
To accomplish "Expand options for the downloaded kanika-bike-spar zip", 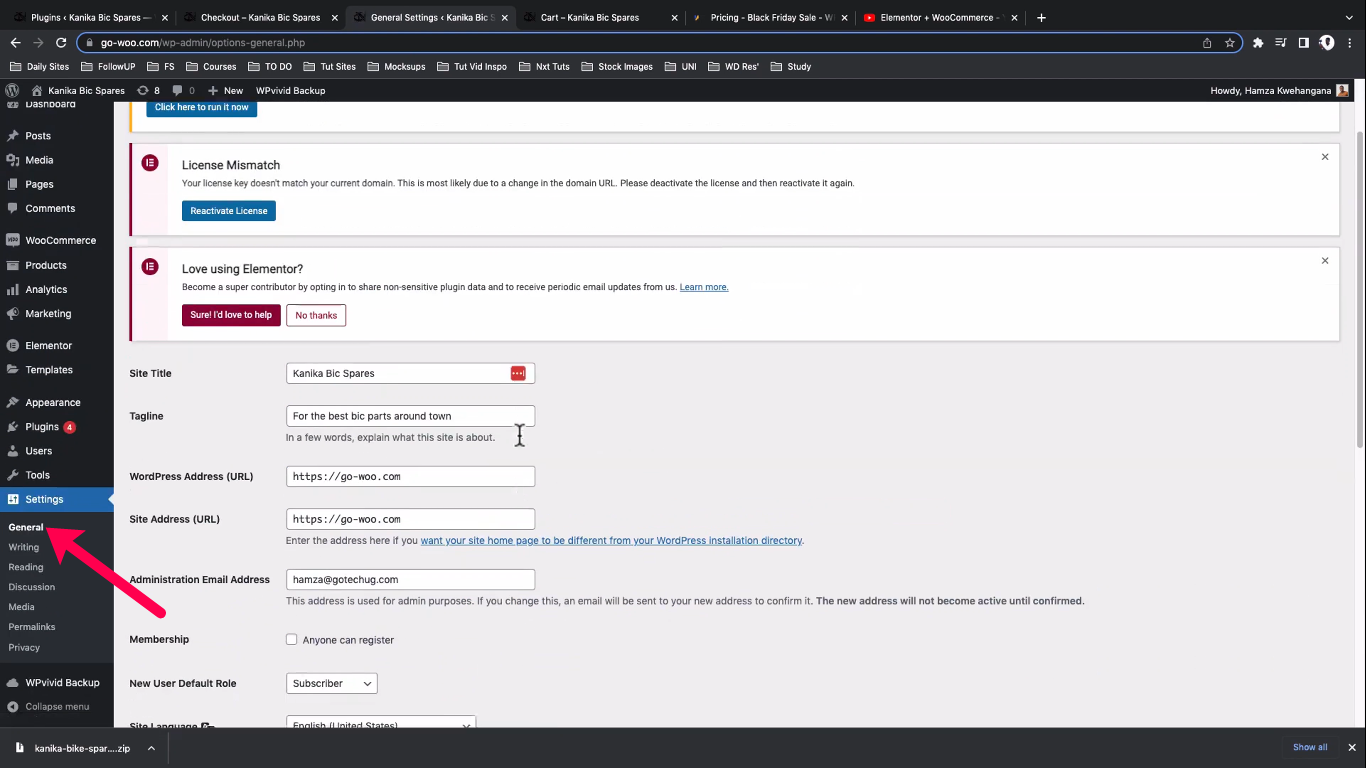I will coord(151,747).
